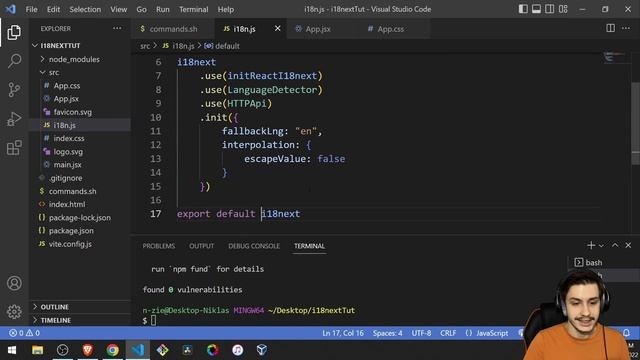Close the terminal panel

628,245
